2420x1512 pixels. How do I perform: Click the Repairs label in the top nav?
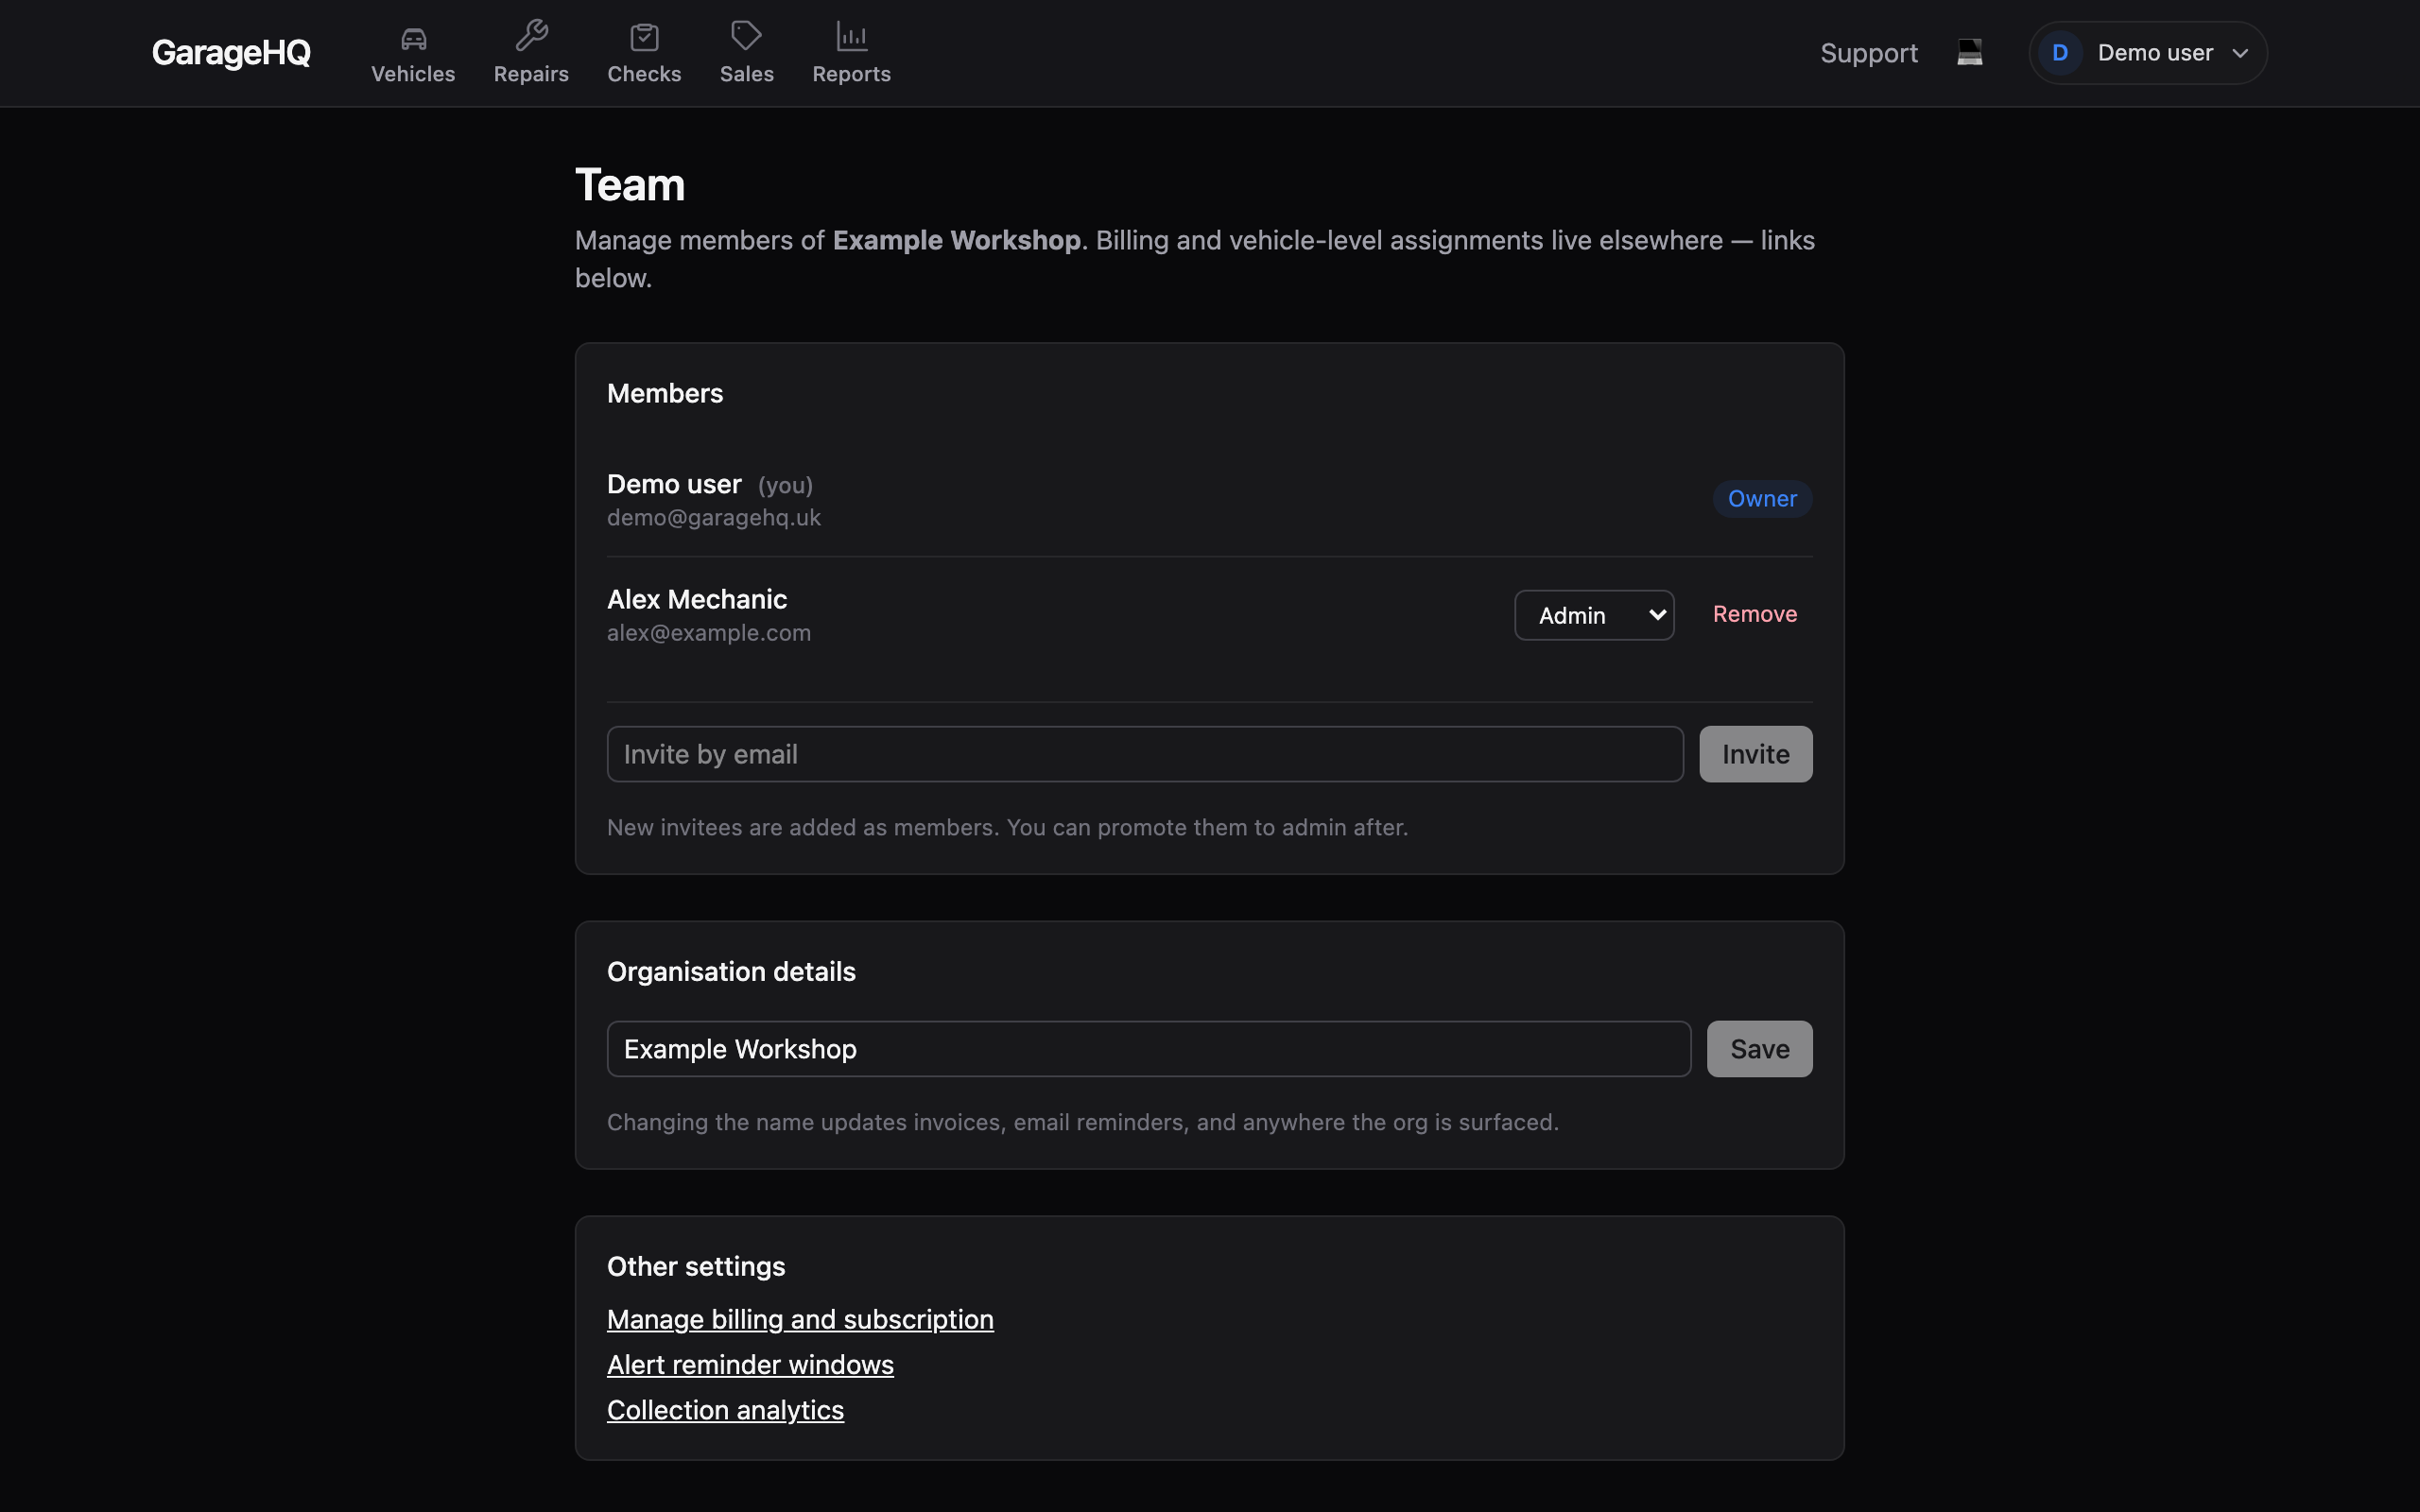point(531,74)
